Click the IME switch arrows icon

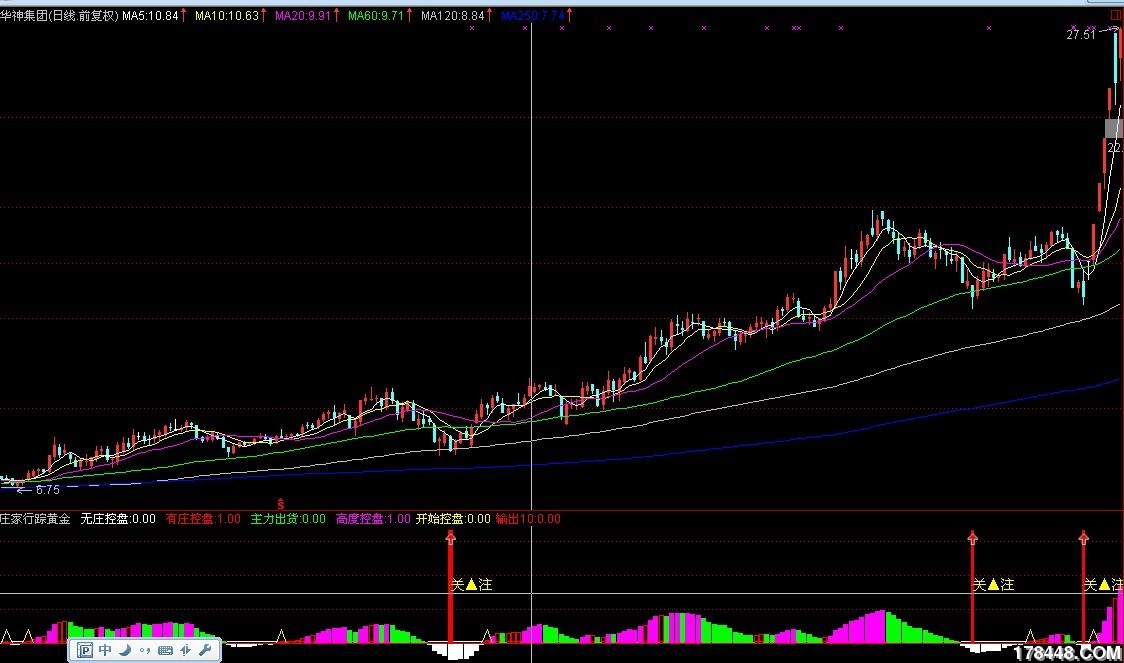[185, 650]
